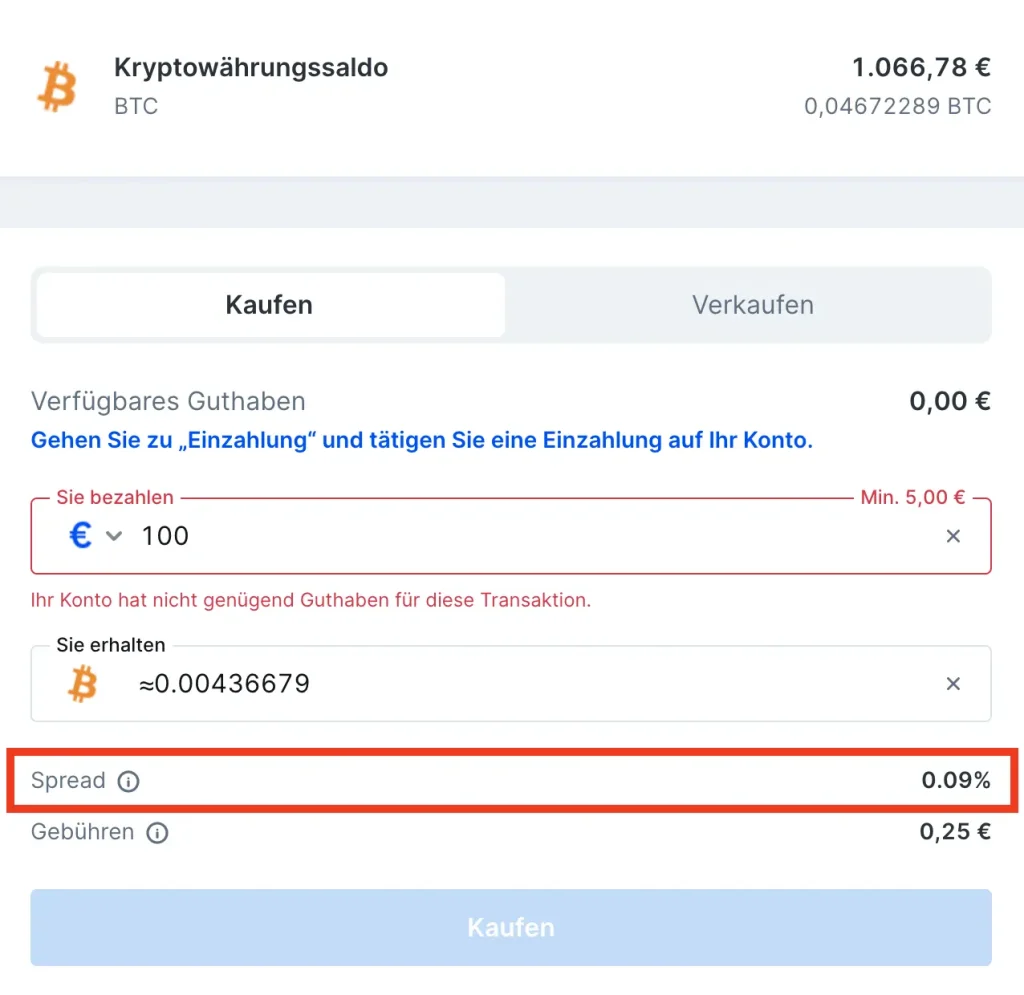Click the Gebühren fee value 0,25 €

955,832
